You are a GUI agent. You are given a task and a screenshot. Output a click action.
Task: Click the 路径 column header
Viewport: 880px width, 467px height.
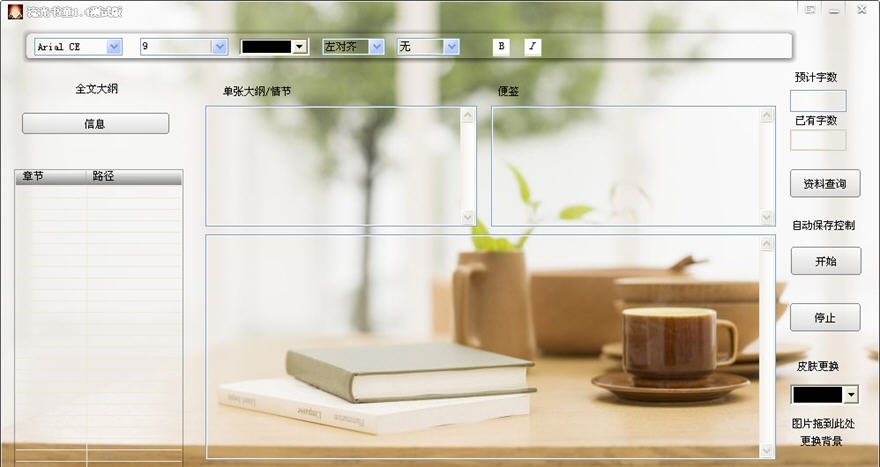pyautogui.click(x=134, y=176)
